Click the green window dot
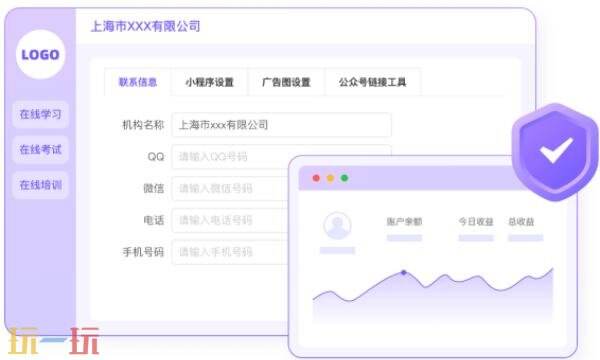Image resolution: width=600 pixels, height=360 pixels. tap(344, 178)
